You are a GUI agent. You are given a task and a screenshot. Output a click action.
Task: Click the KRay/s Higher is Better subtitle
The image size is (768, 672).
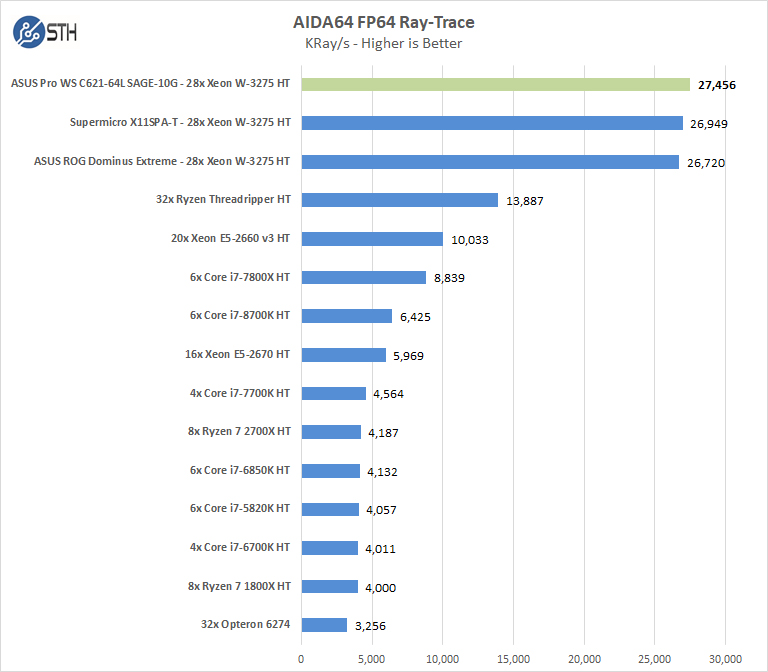pos(383,43)
